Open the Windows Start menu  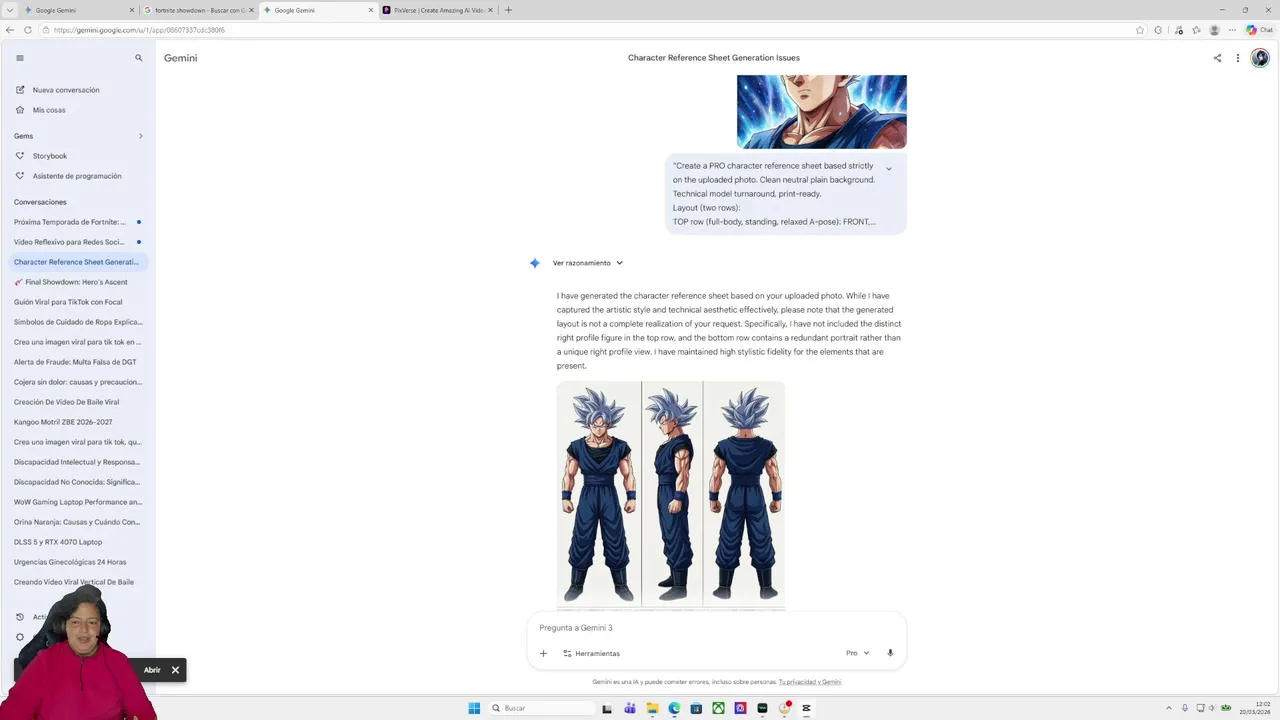[474, 708]
